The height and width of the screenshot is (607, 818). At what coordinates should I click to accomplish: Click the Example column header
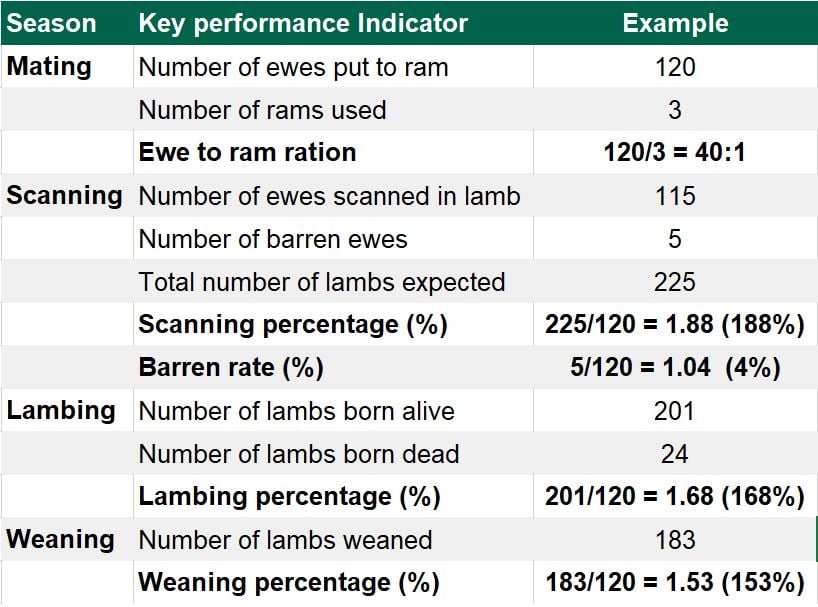tap(675, 23)
